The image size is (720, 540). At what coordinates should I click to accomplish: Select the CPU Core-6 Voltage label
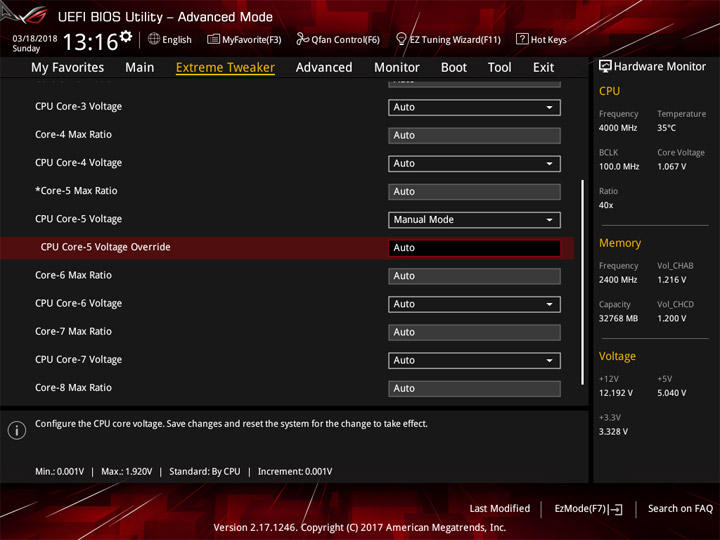coord(79,304)
